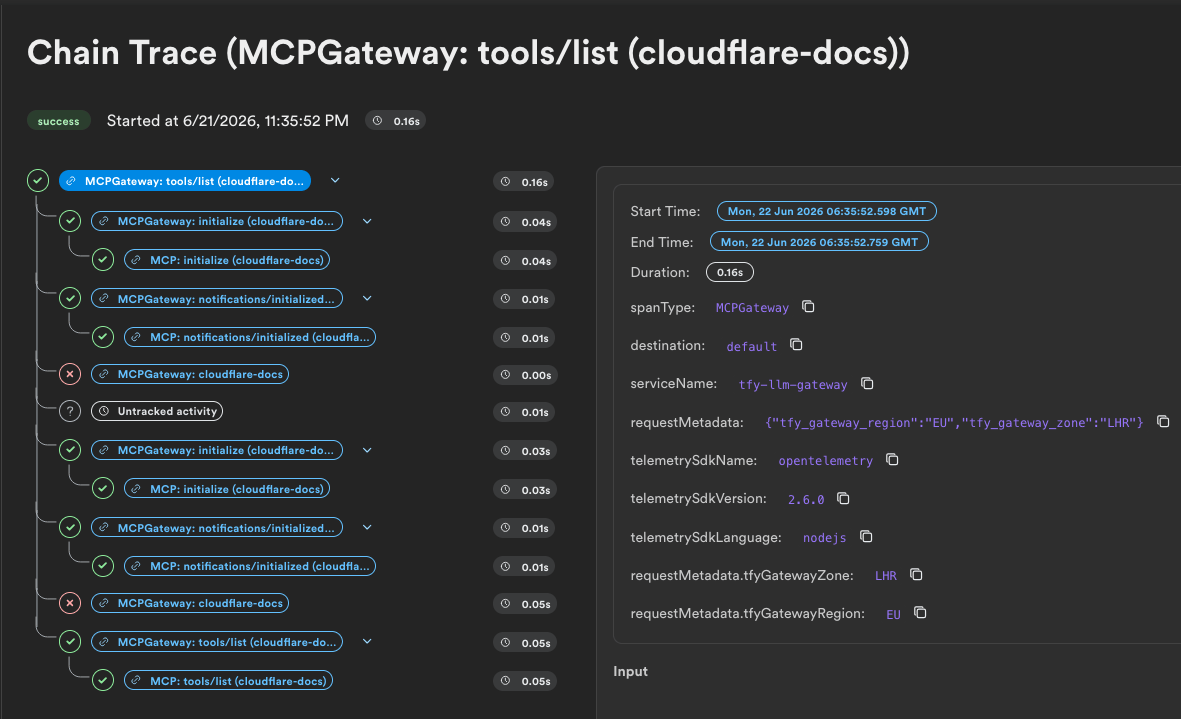Image resolution: width=1181 pixels, height=719 pixels.
Task: Copy the telemetrySdkLanguage nodejs value
Action: click(x=866, y=536)
